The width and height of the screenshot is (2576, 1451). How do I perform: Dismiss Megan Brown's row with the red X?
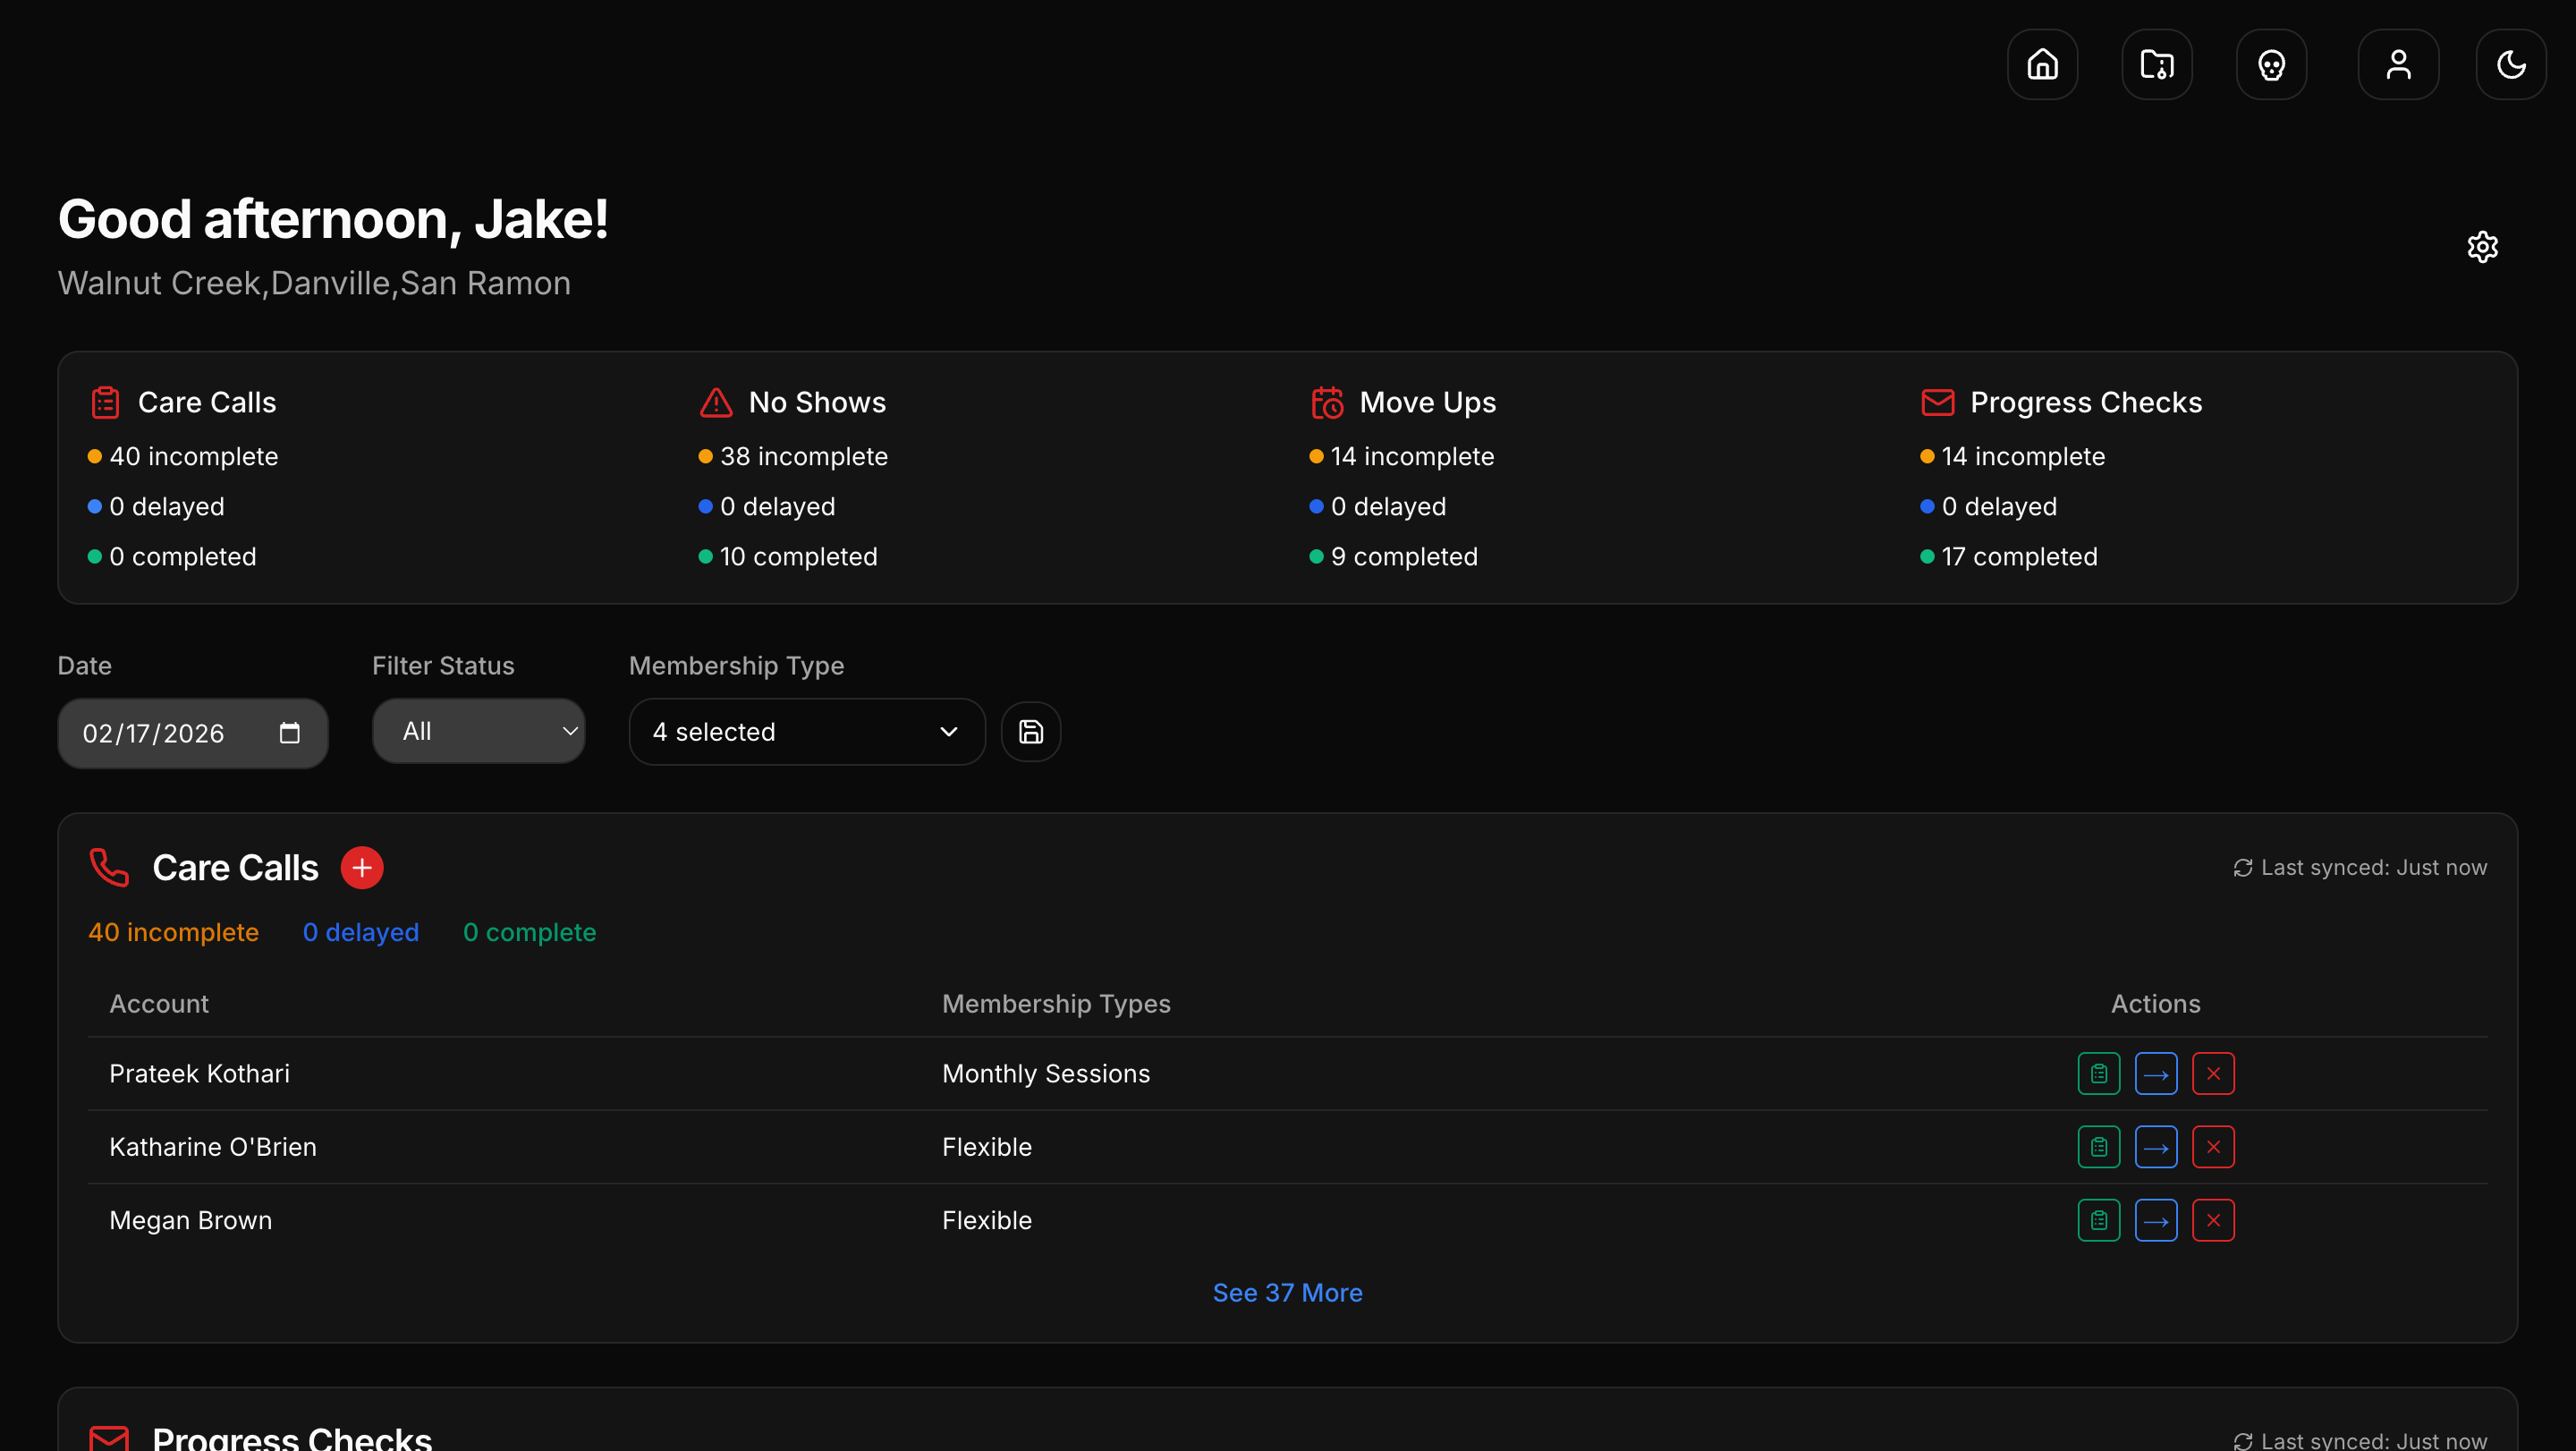(x=2213, y=1220)
